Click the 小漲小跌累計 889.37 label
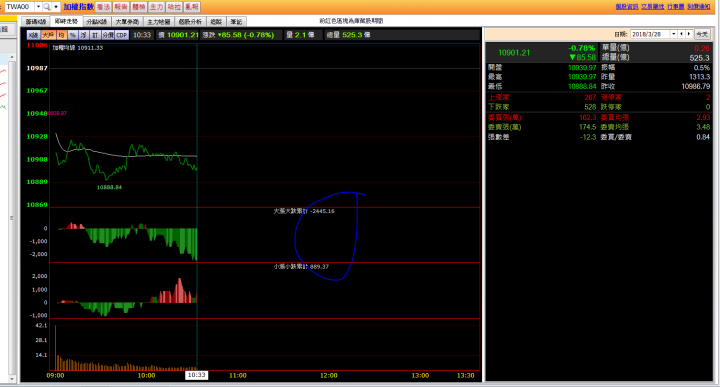The width and height of the screenshot is (720, 387). [301, 266]
